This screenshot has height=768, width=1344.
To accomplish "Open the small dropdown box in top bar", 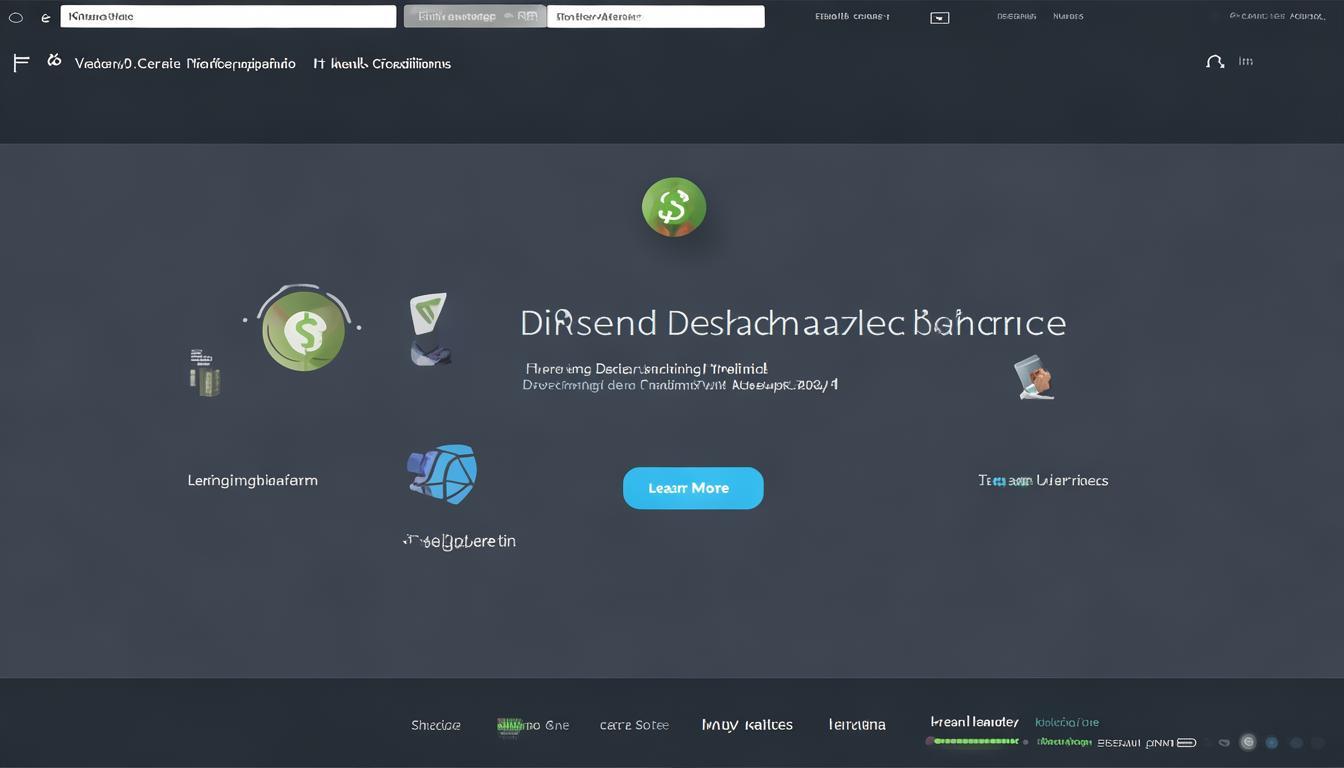I will pyautogui.click(x=939, y=18).
